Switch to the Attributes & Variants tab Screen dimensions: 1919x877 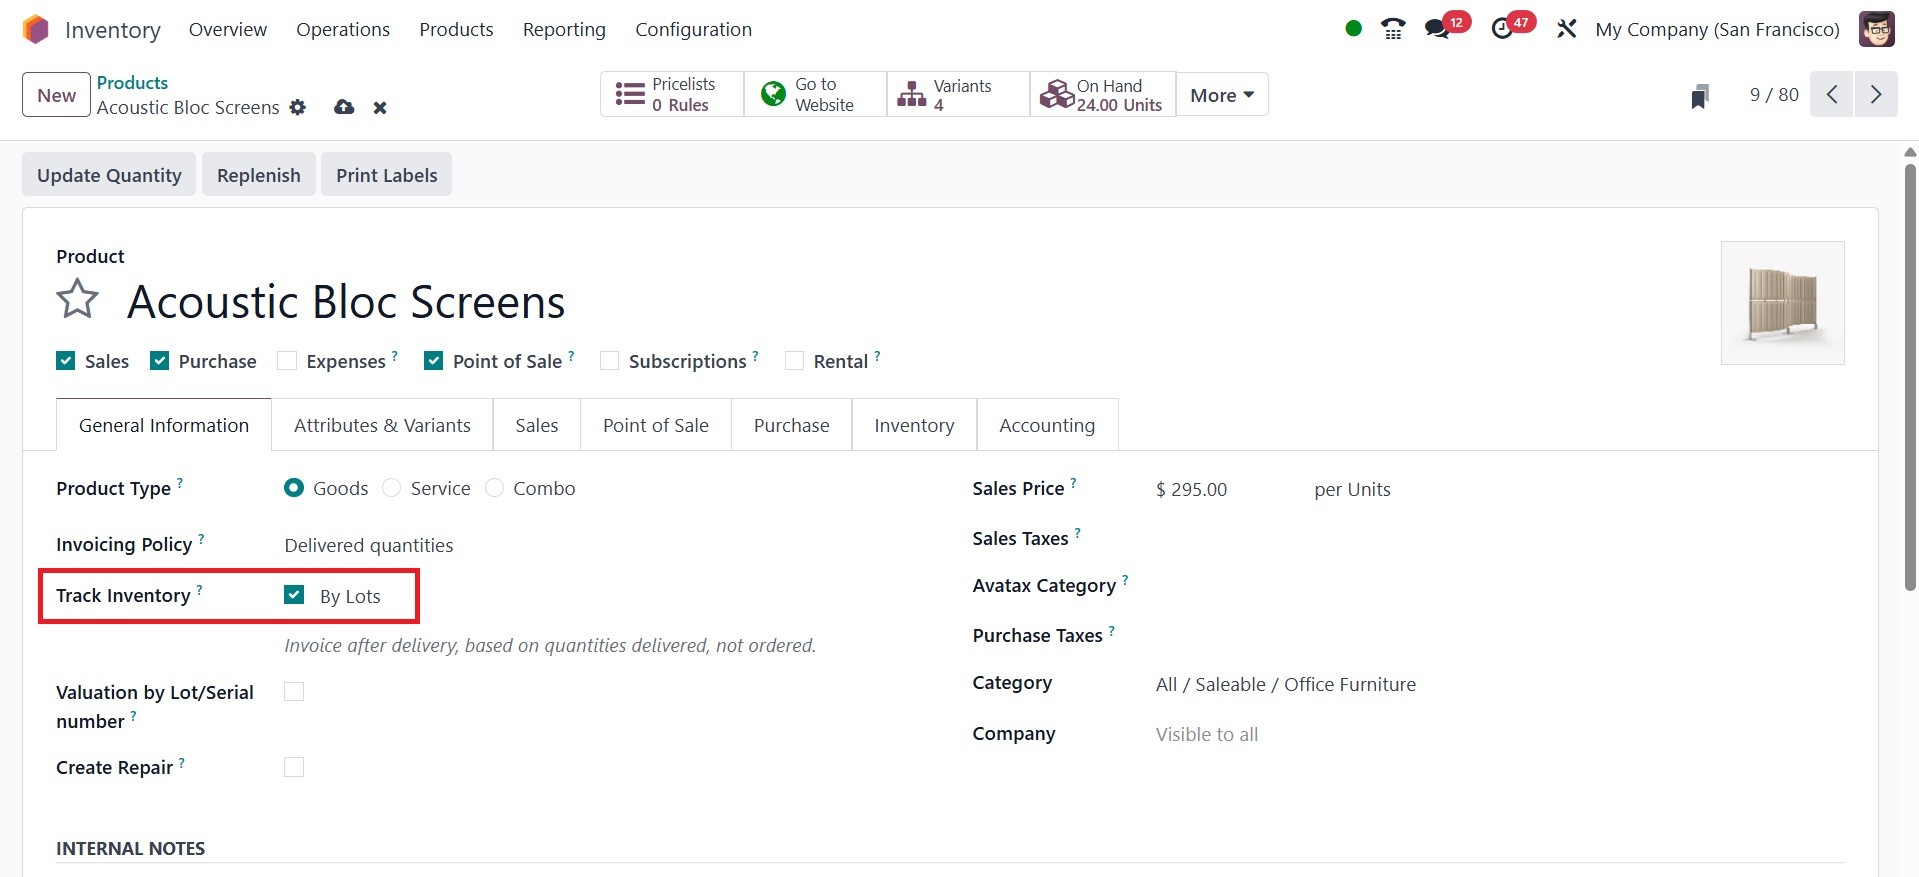point(382,425)
